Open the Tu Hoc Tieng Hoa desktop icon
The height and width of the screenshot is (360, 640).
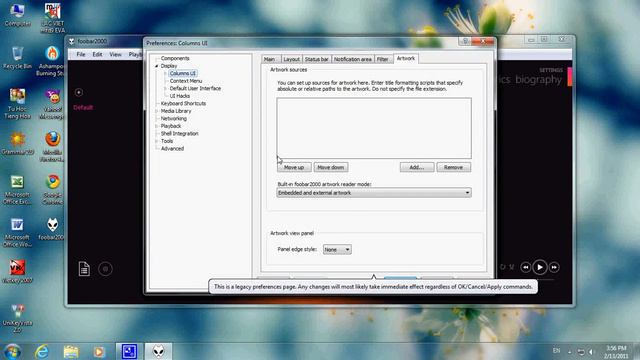[17, 104]
